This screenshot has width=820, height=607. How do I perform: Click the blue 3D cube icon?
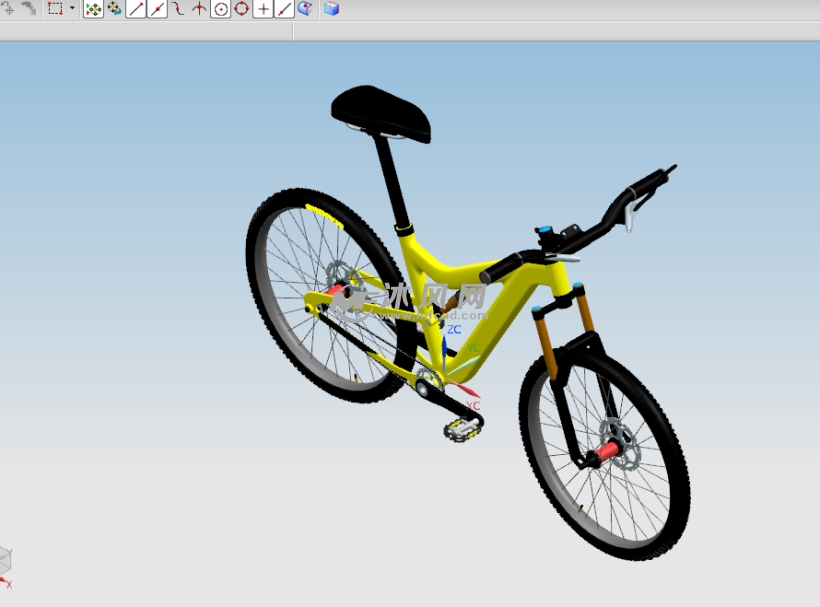tap(331, 9)
